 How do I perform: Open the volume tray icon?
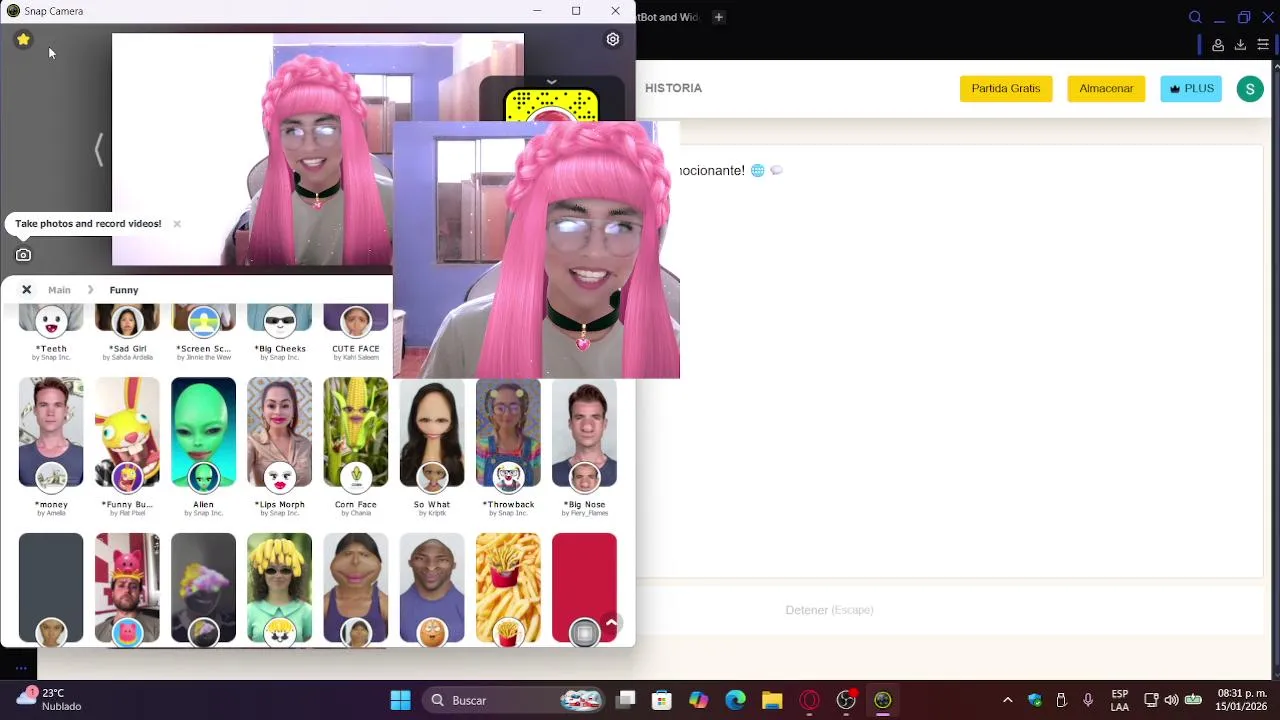click(x=1171, y=700)
